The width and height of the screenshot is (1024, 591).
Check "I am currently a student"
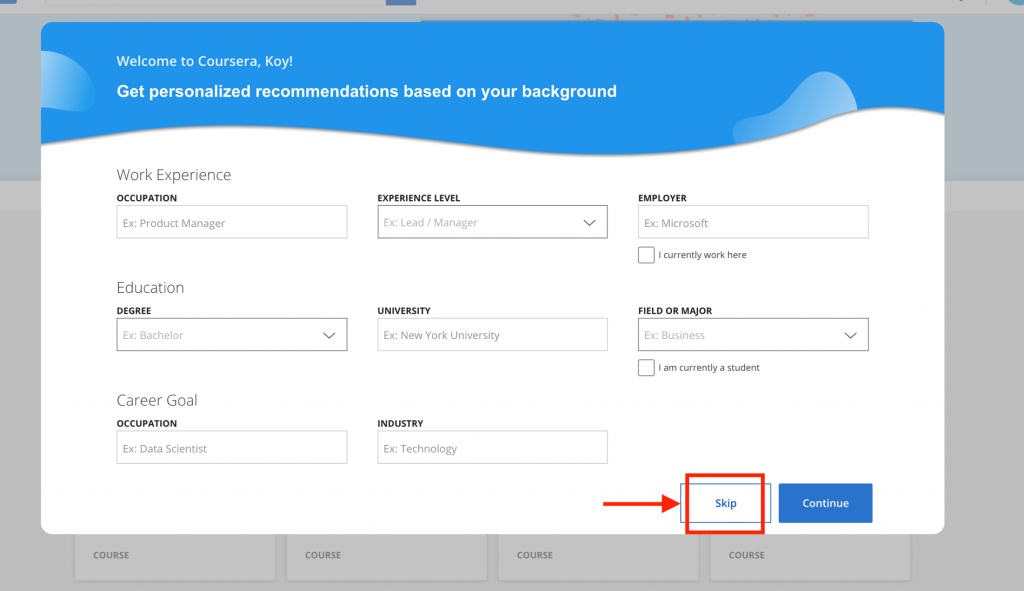[x=646, y=368]
